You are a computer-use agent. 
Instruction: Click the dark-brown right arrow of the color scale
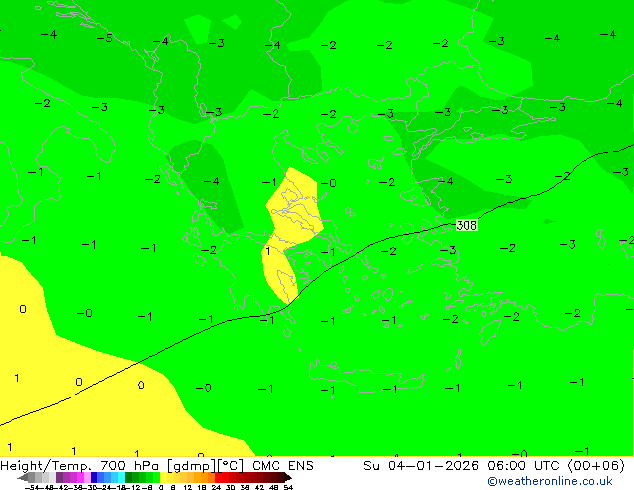pos(288,477)
